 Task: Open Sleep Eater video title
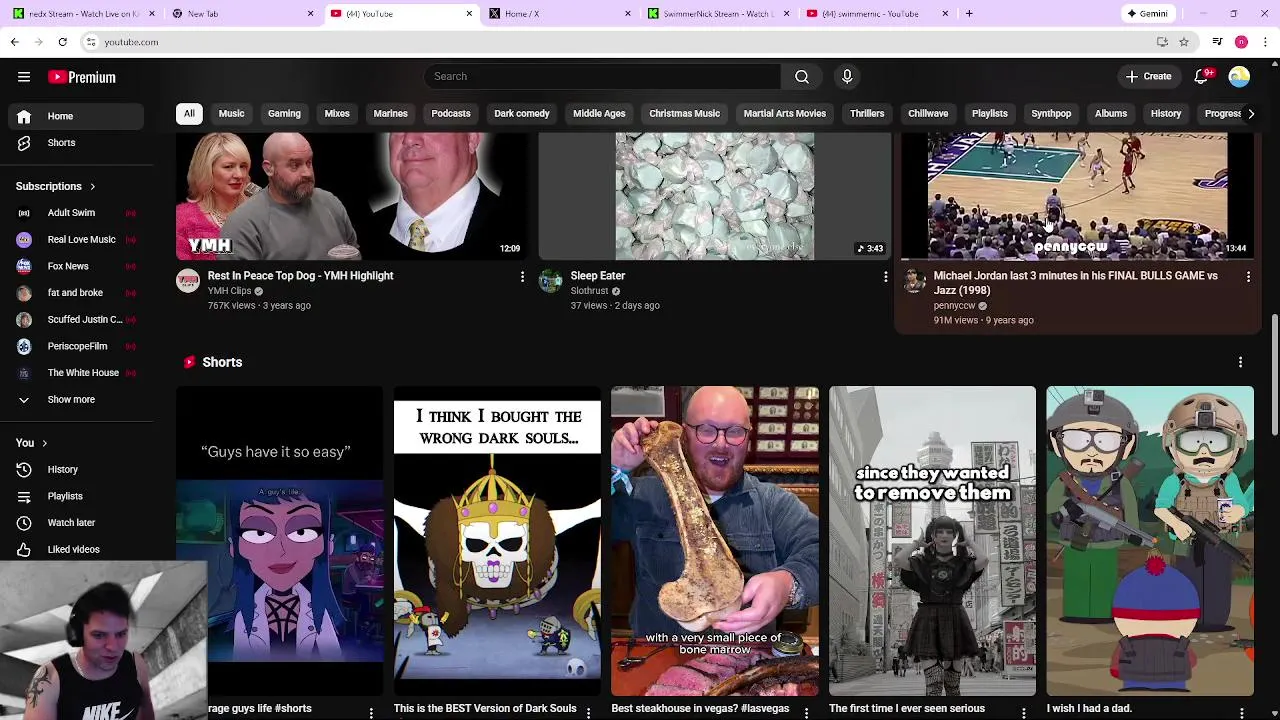tap(597, 276)
